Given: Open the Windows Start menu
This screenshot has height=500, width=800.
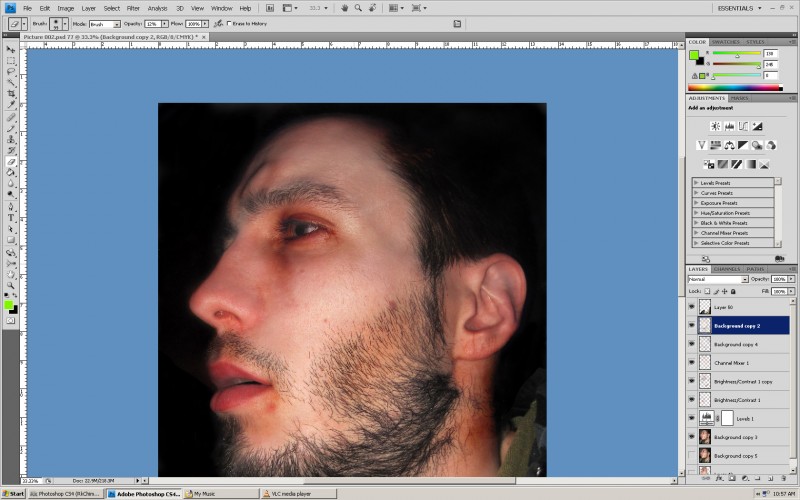Looking at the screenshot, I should (13, 493).
